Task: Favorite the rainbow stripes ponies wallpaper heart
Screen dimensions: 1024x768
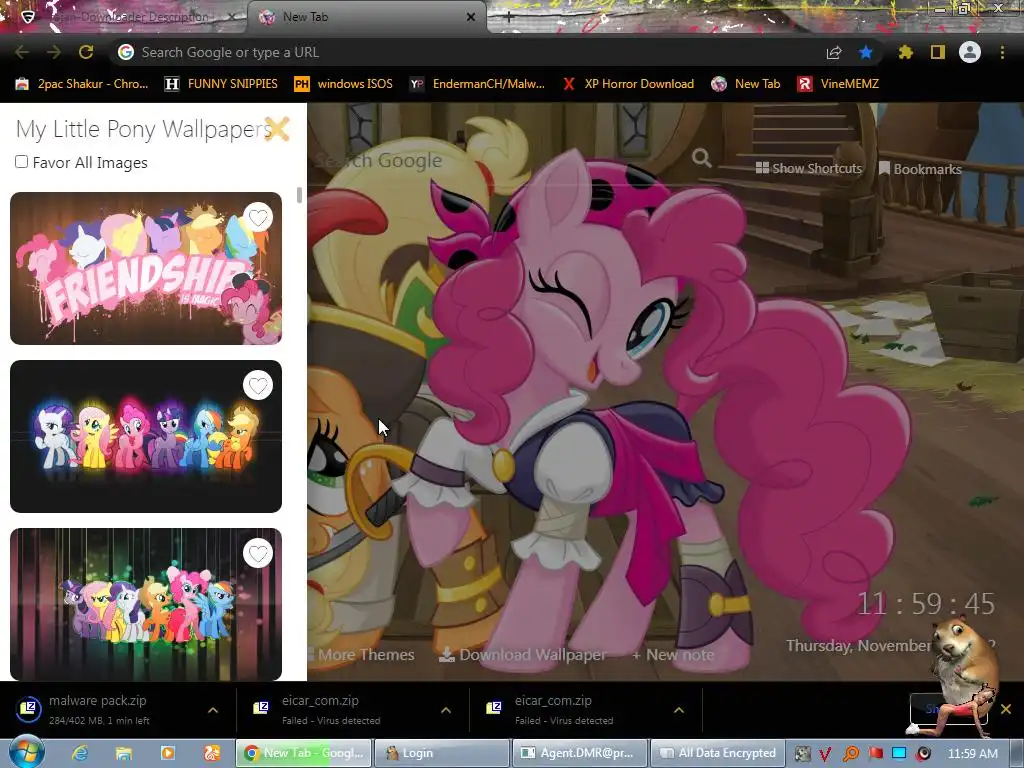Action: pos(258,554)
